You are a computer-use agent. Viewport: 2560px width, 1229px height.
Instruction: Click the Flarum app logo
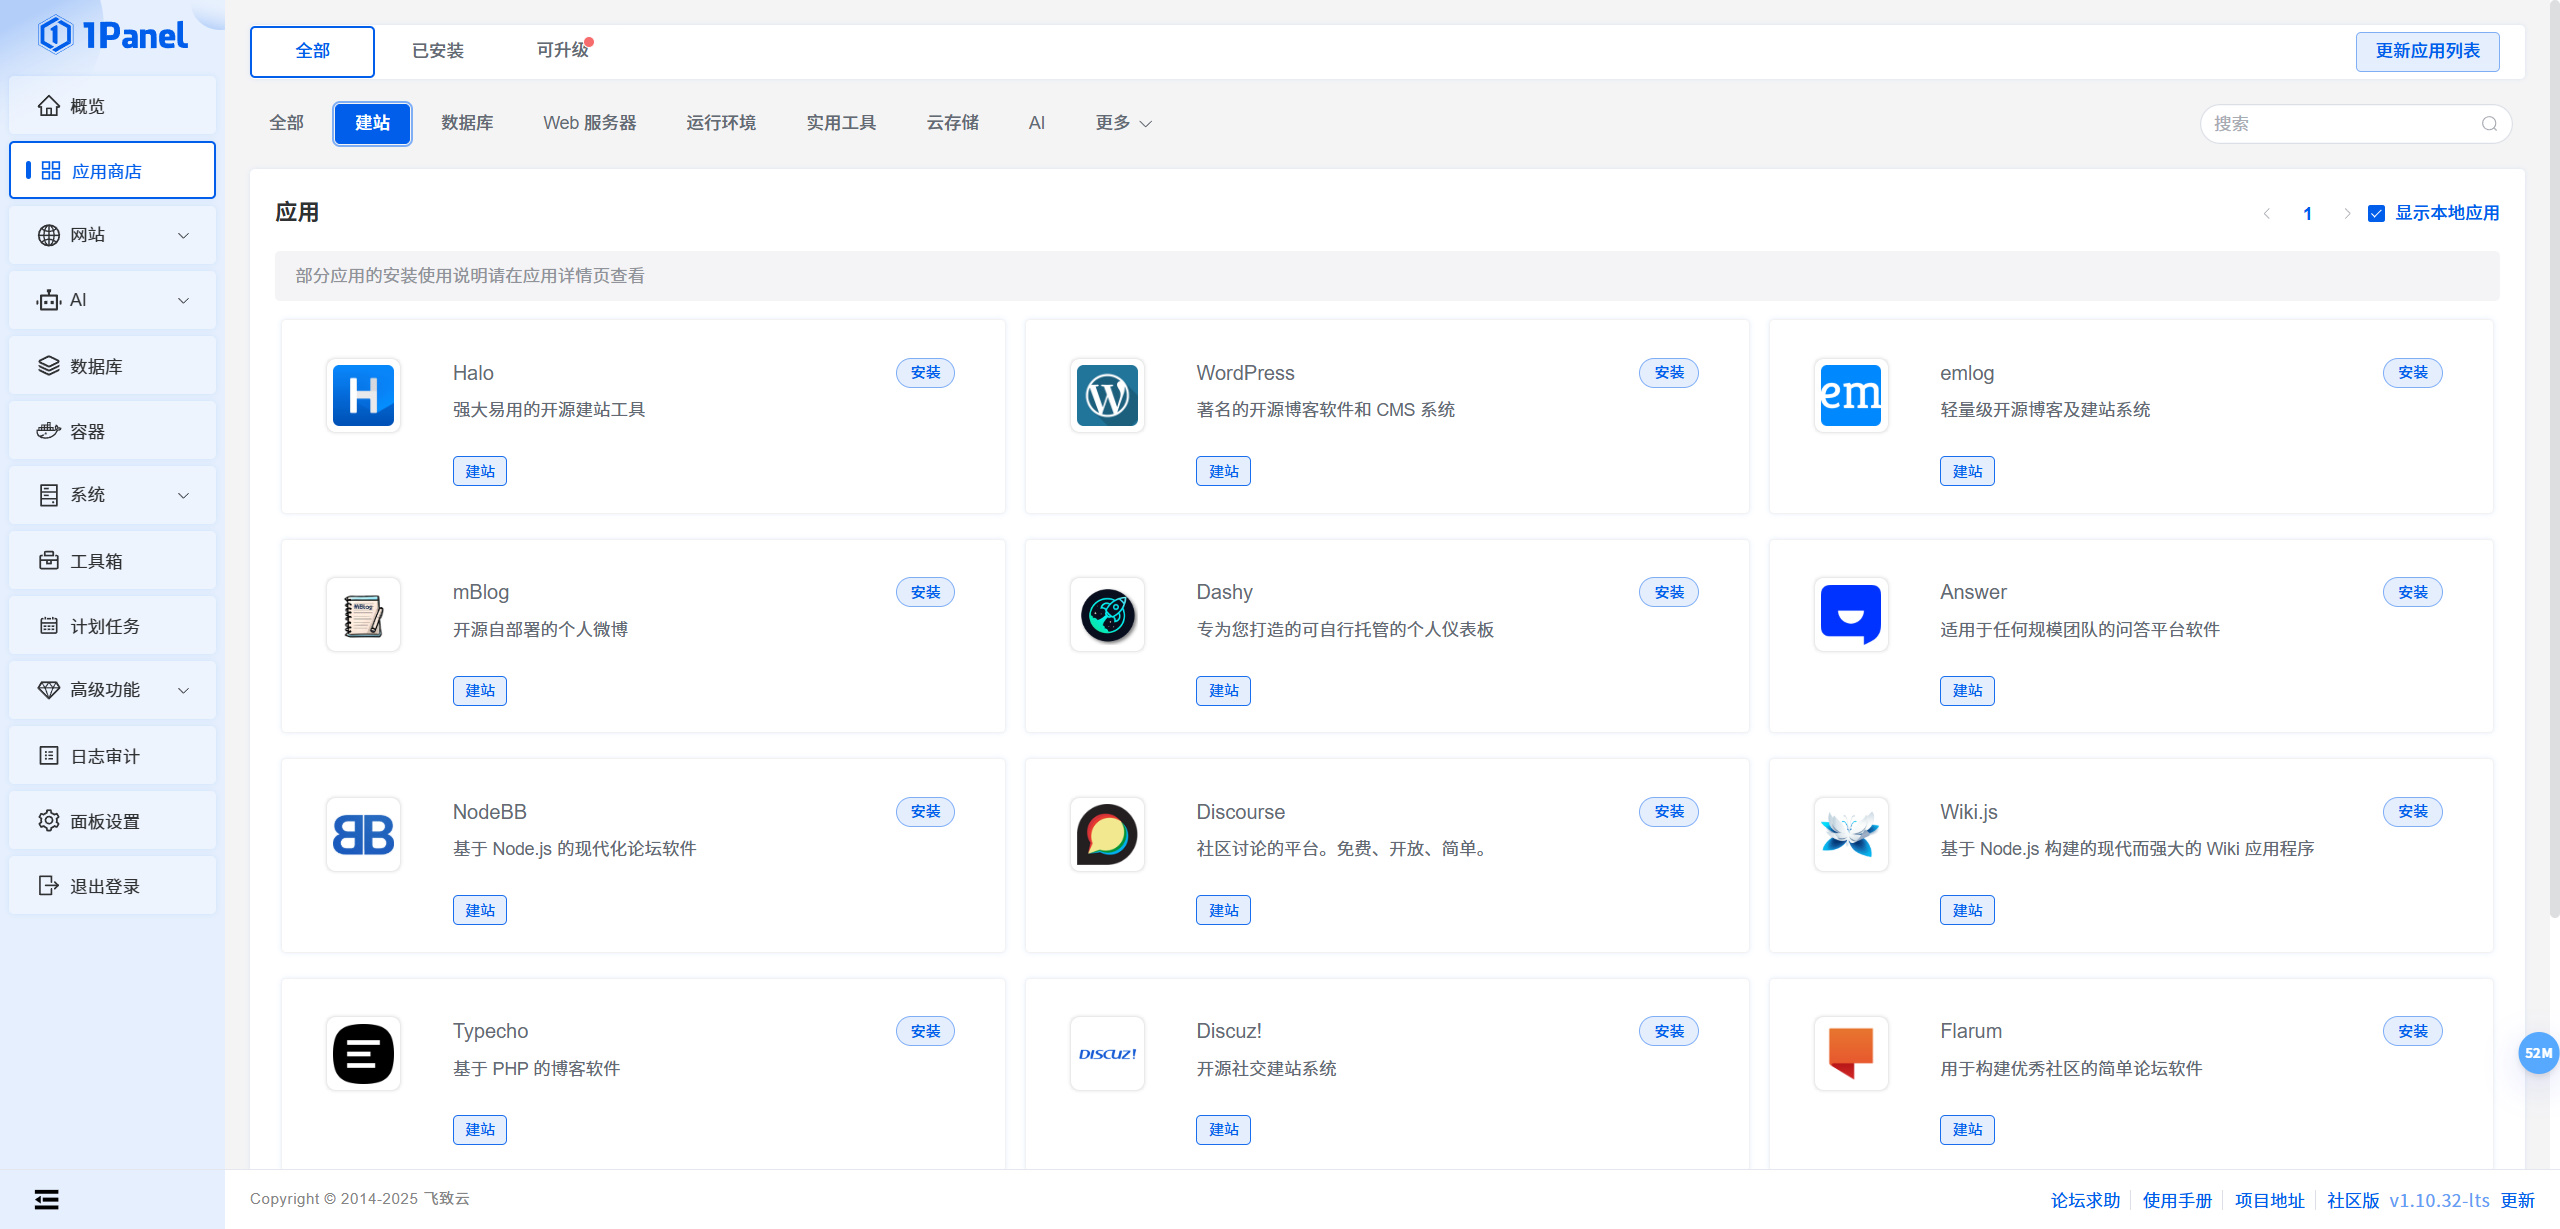tap(1850, 1054)
